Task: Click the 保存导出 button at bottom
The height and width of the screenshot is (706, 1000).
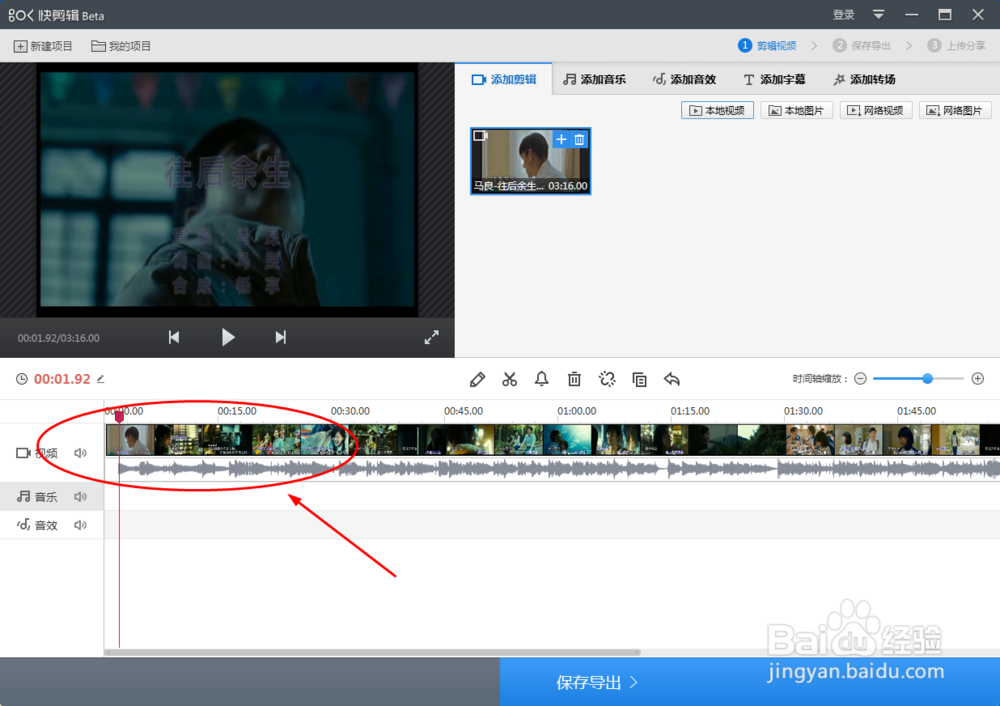Action: coord(596,682)
